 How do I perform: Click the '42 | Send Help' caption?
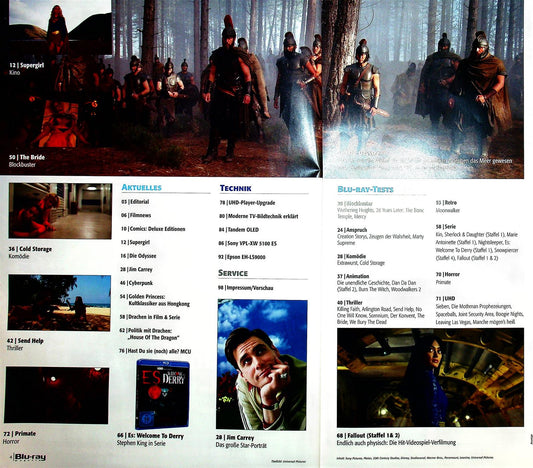(25, 341)
